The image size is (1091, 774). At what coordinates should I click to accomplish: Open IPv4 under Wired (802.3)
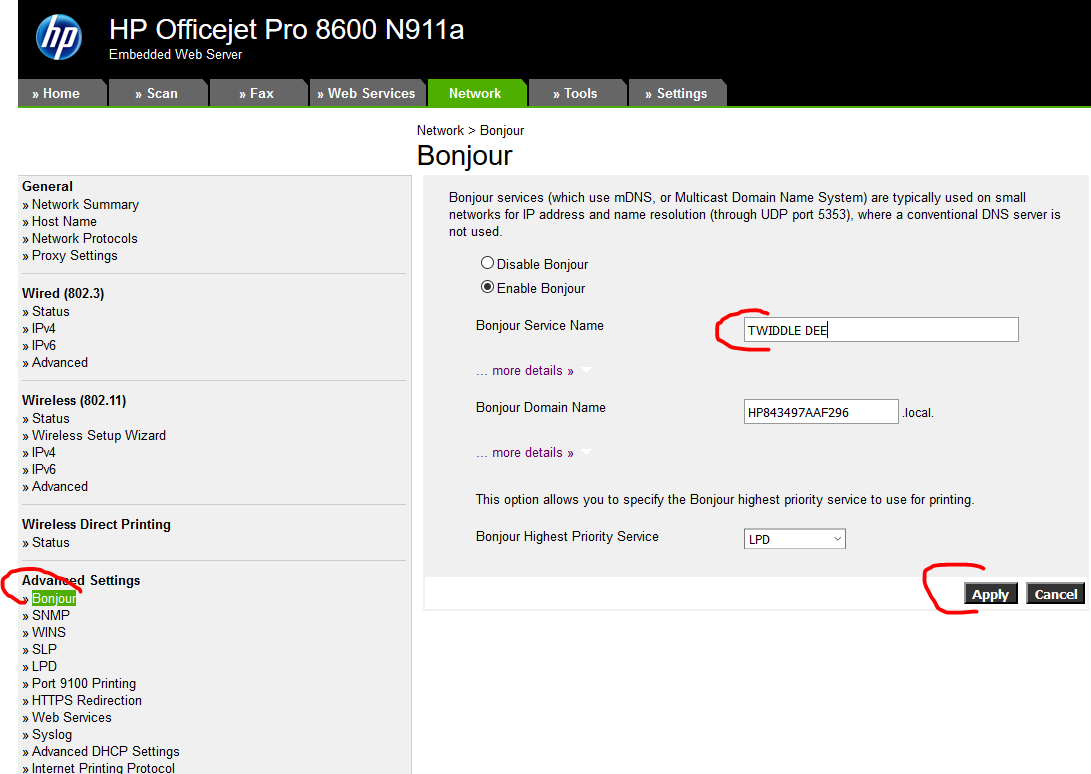pyautogui.click(x=44, y=329)
